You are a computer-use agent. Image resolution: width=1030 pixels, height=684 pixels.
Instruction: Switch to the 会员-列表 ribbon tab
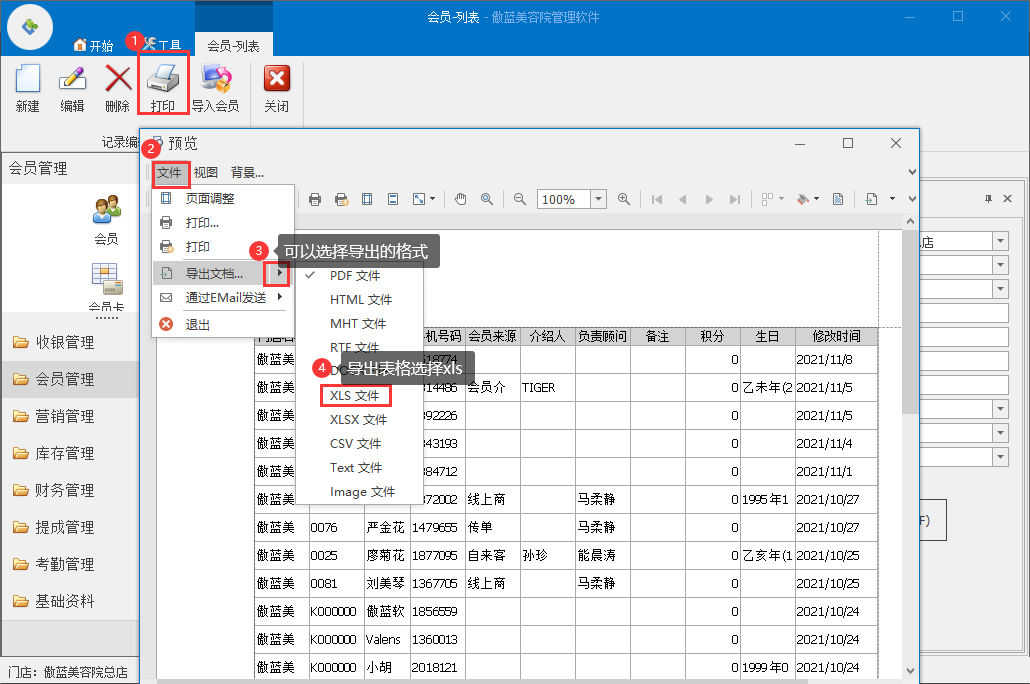tap(233, 46)
